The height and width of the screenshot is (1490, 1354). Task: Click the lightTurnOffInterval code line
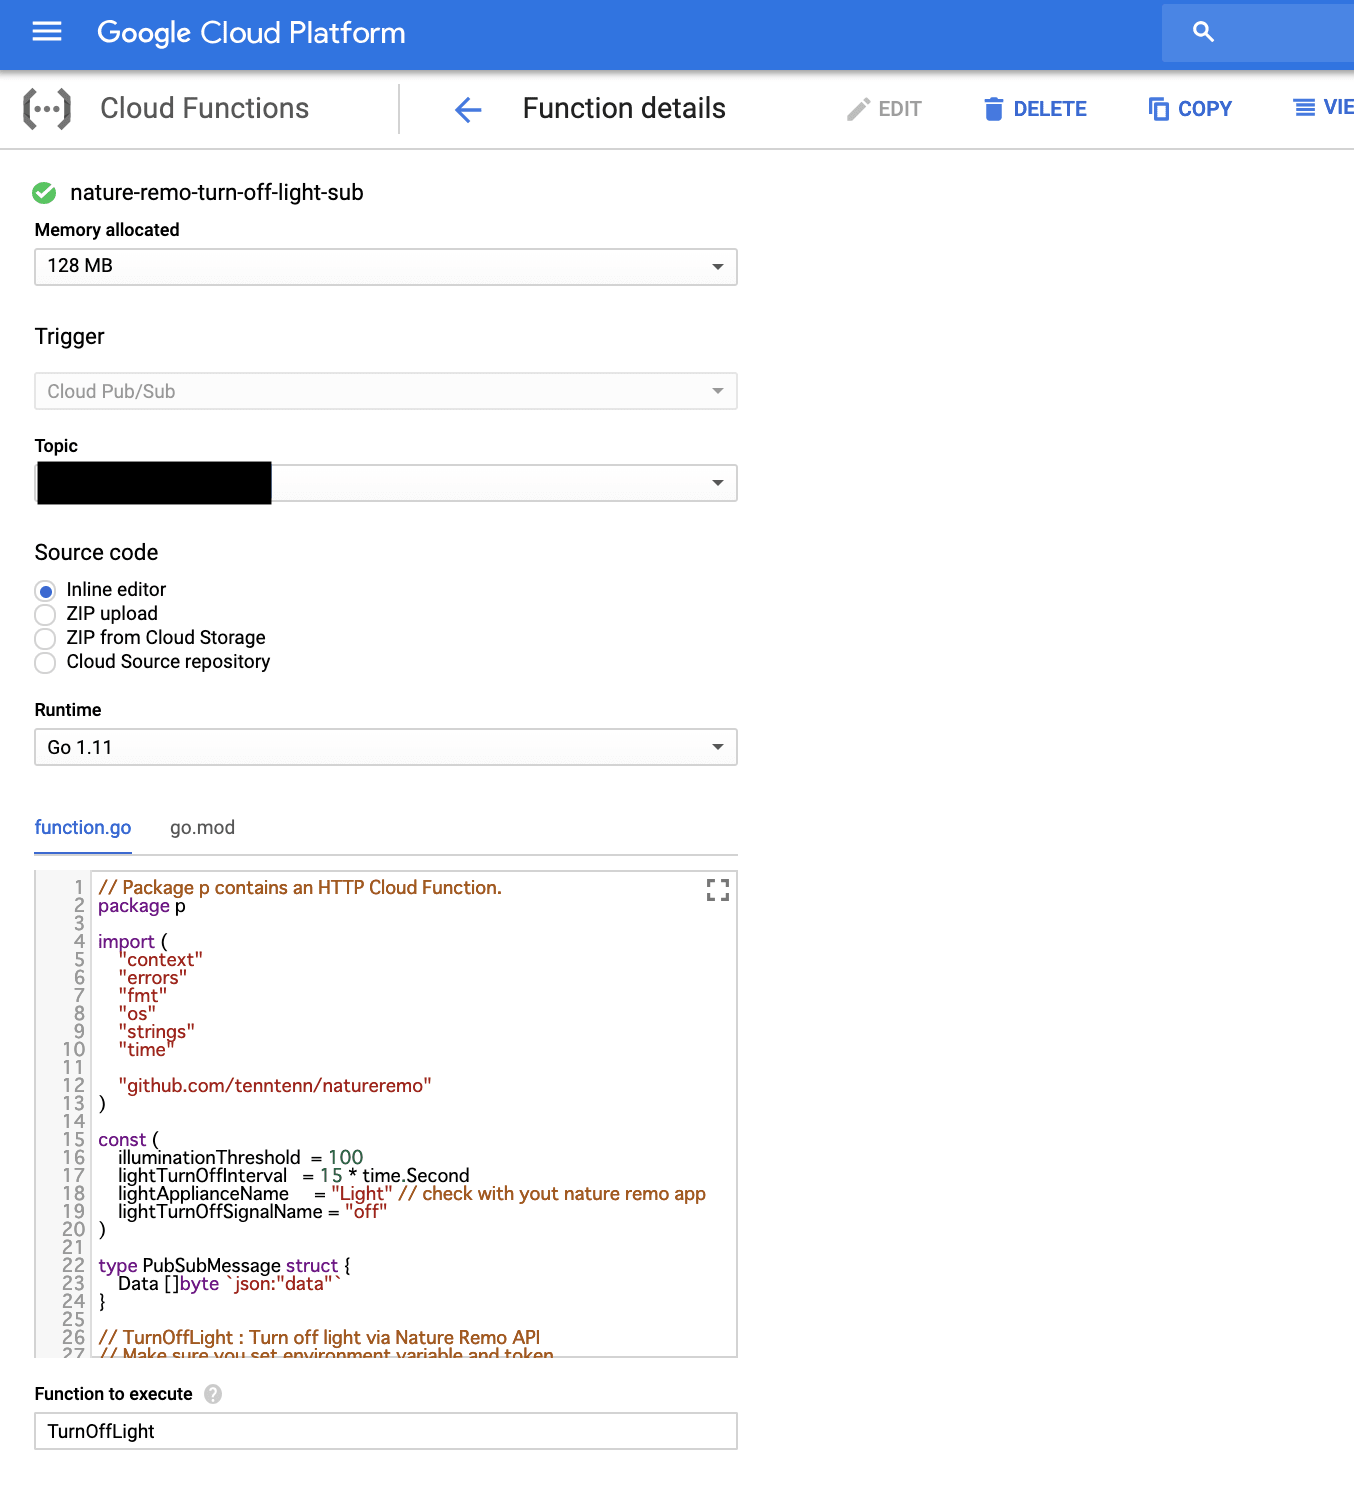293,1176
